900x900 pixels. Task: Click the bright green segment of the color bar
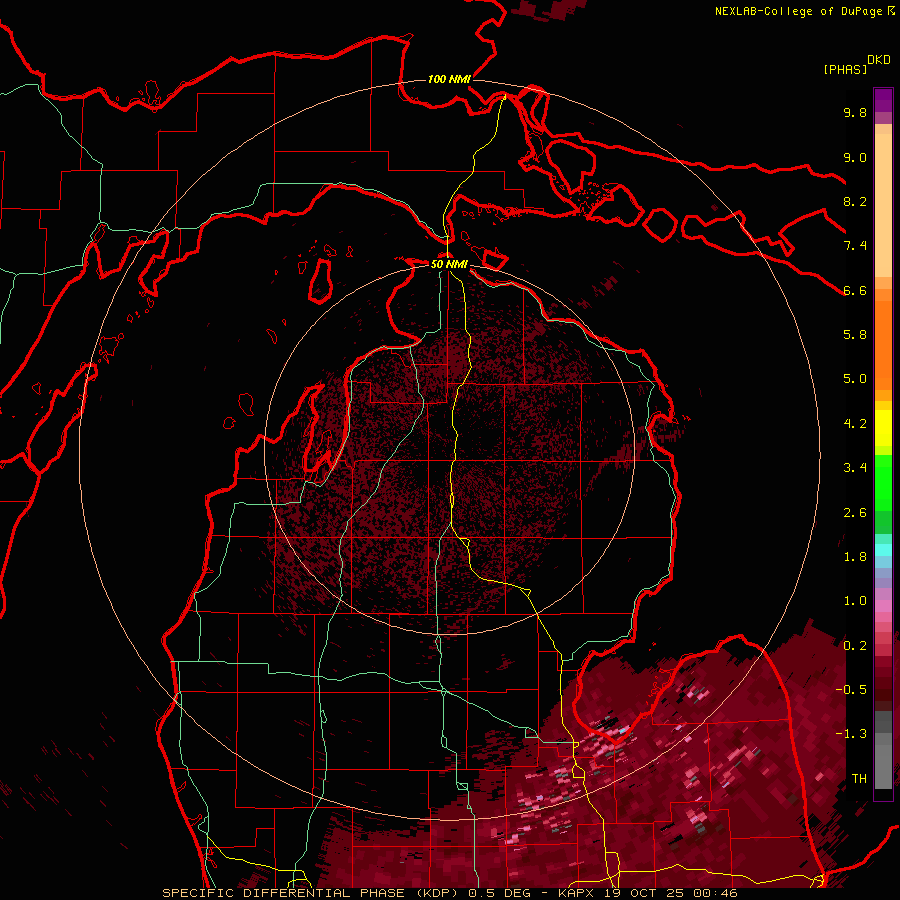tap(883, 482)
